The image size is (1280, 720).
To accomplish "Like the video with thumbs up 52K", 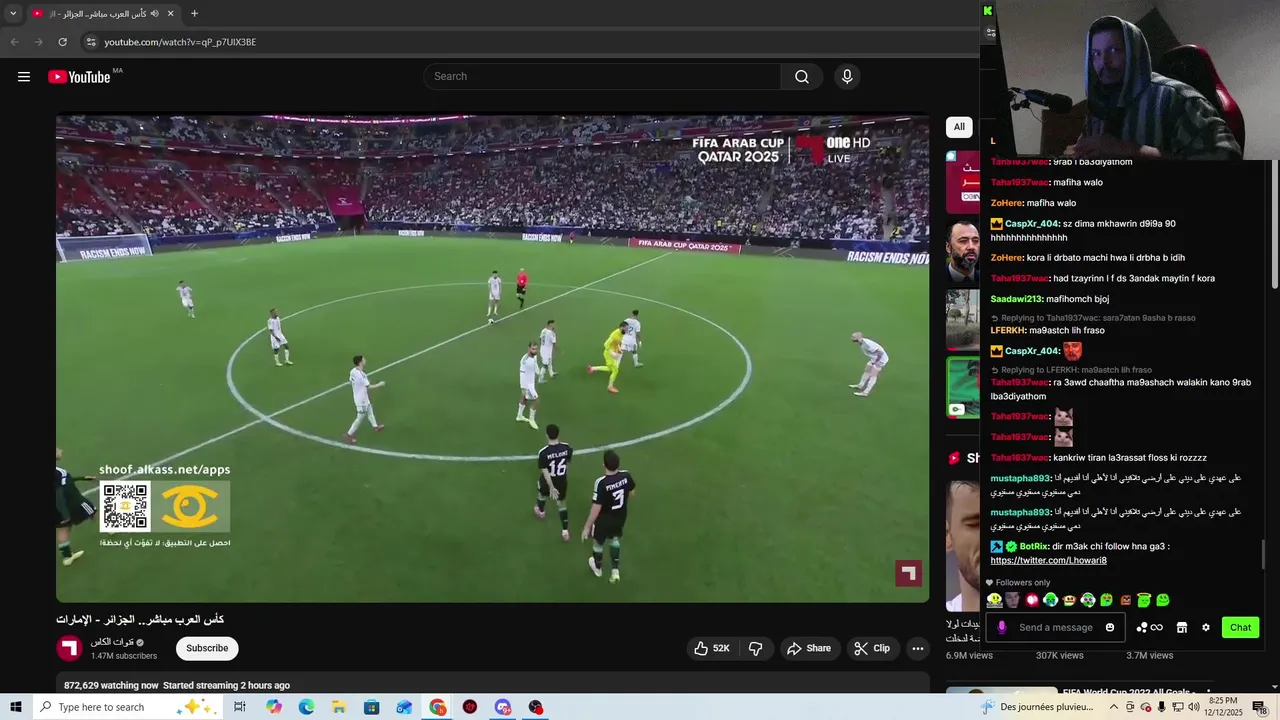I will click(712, 648).
